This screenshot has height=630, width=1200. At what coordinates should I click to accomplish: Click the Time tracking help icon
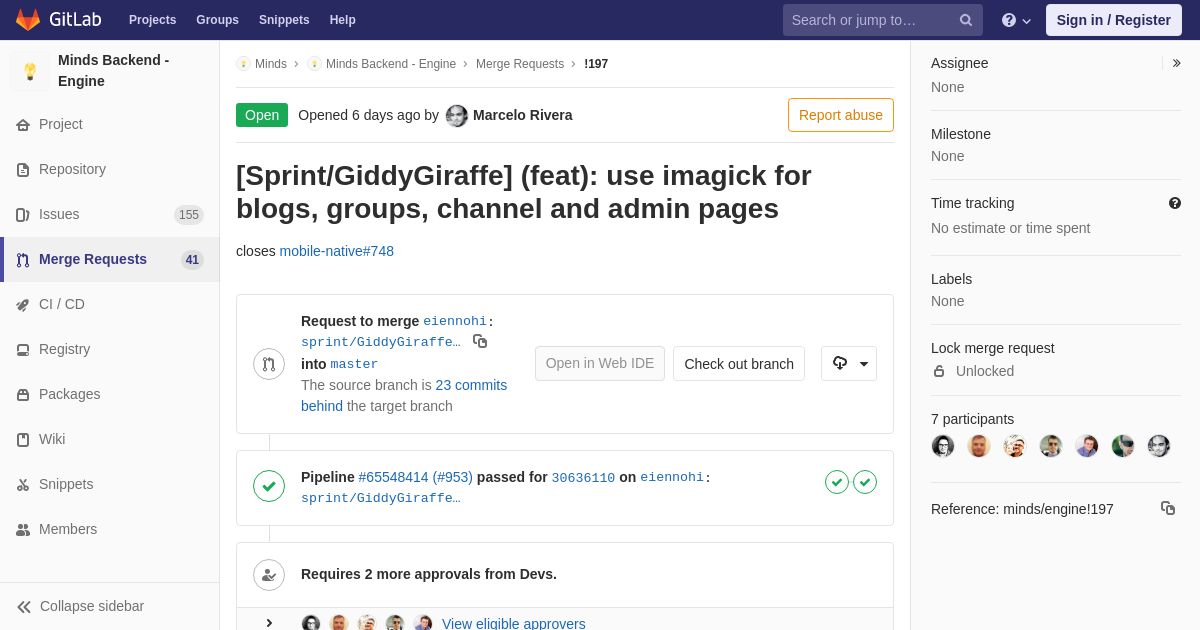pyautogui.click(x=1175, y=203)
